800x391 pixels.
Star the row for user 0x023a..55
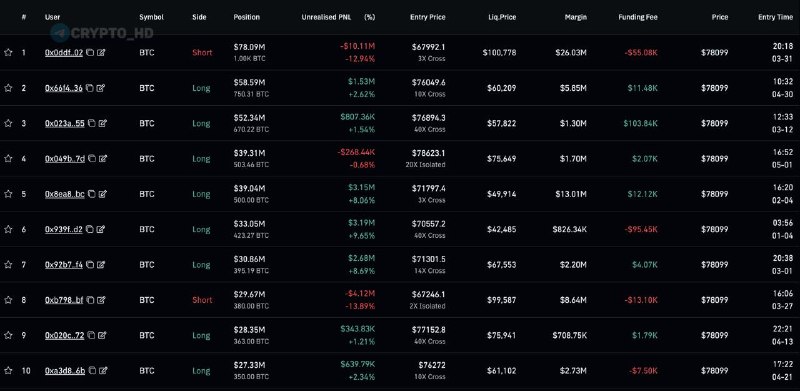point(8,123)
